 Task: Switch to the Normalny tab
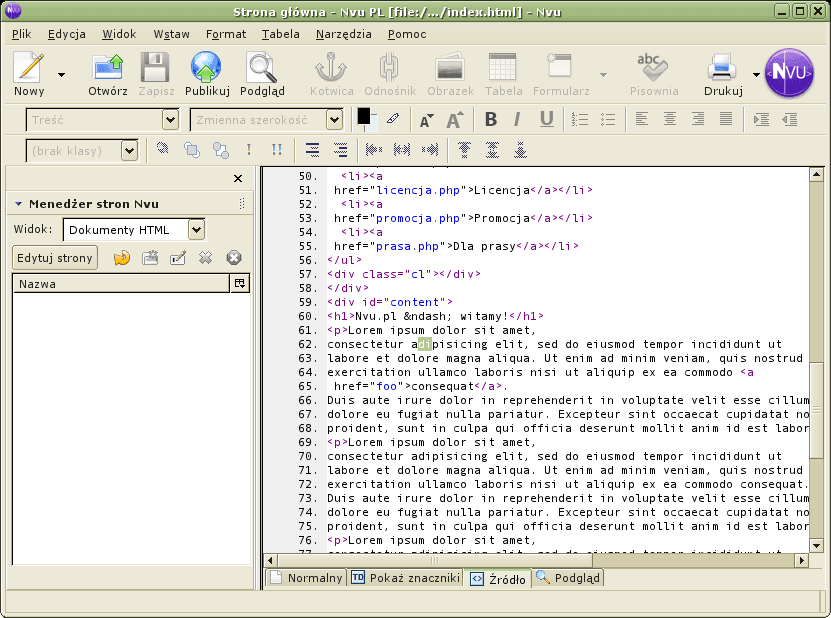point(306,578)
